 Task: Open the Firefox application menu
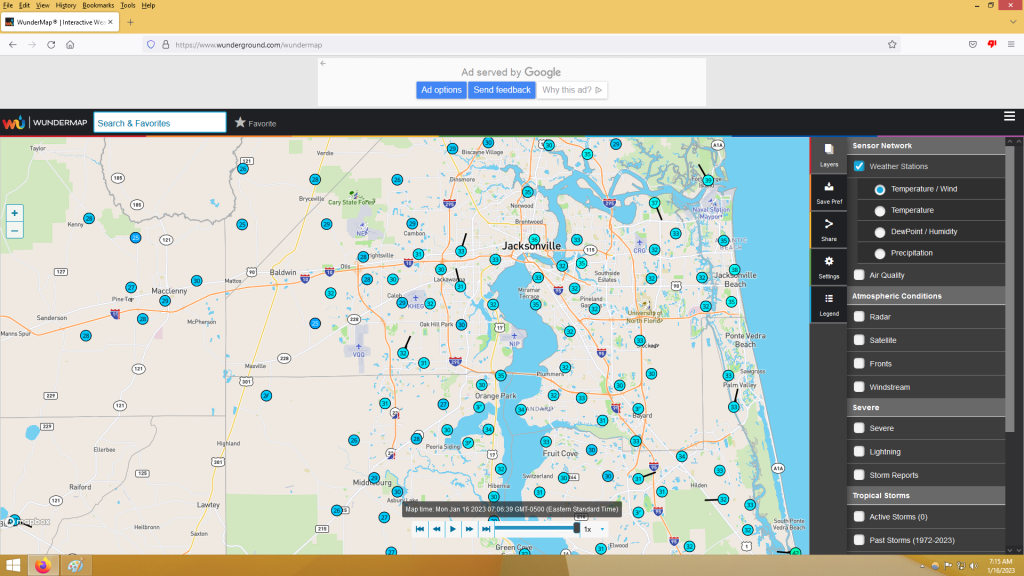coord(1011,44)
